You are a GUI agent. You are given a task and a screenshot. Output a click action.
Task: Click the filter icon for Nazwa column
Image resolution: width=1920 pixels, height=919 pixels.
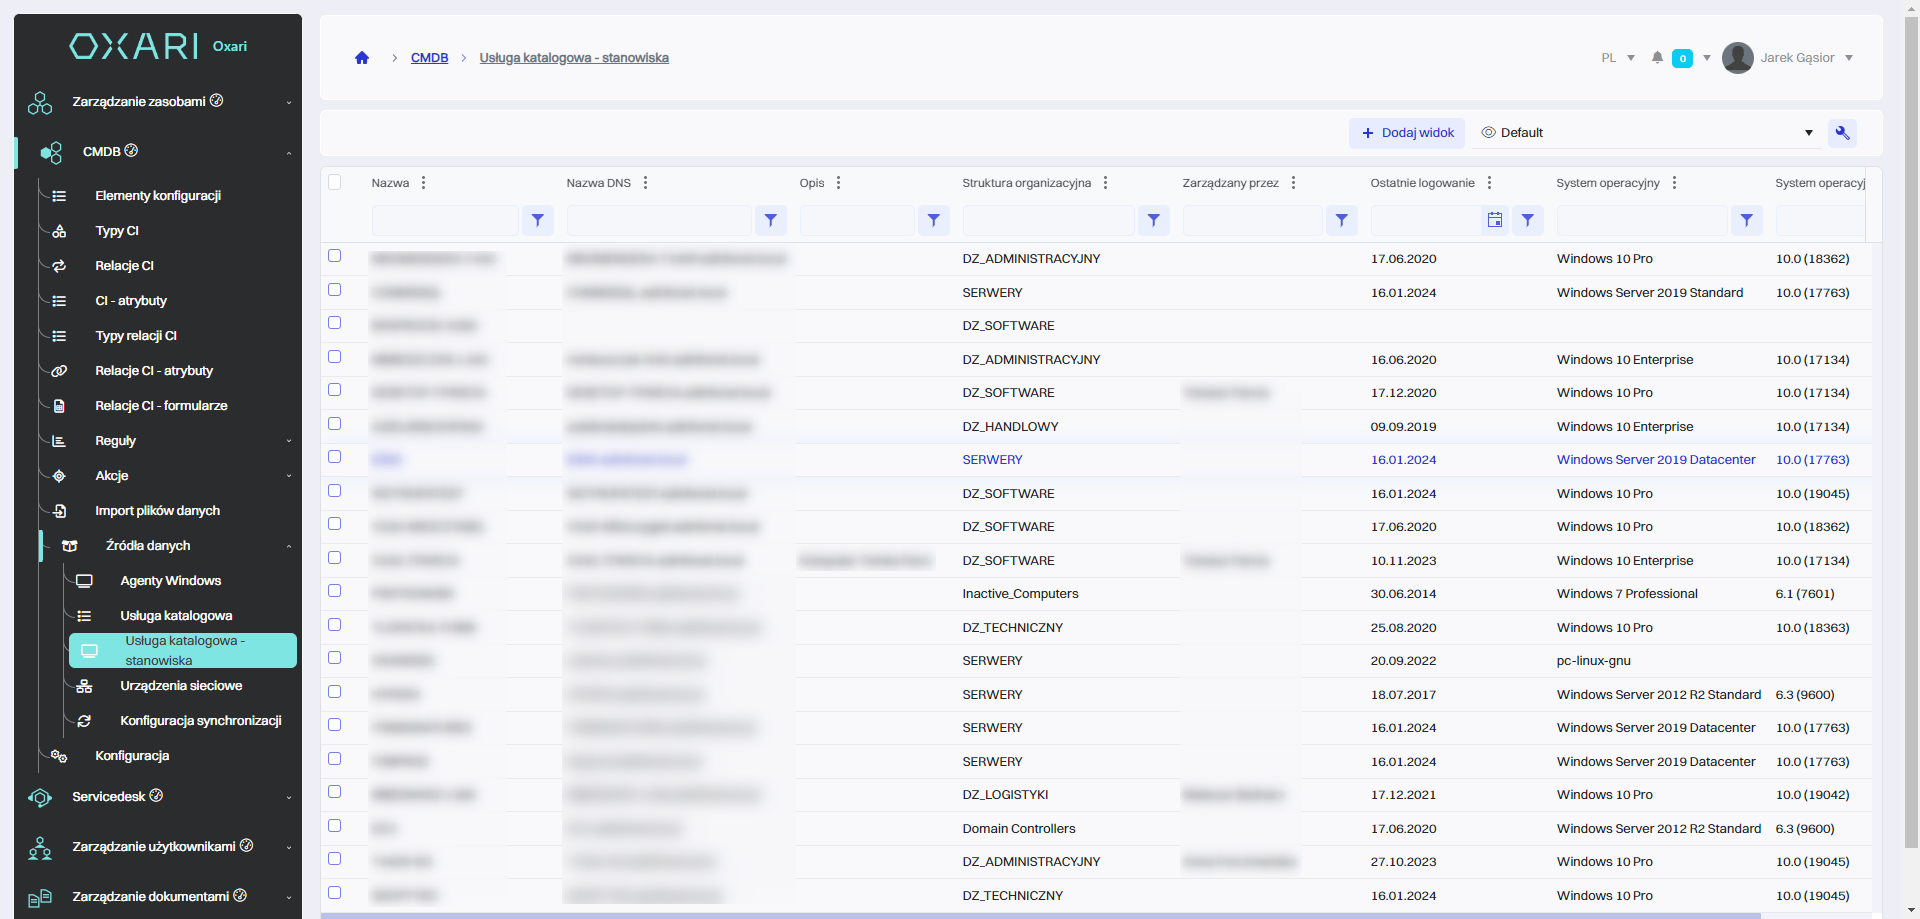point(538,220)
